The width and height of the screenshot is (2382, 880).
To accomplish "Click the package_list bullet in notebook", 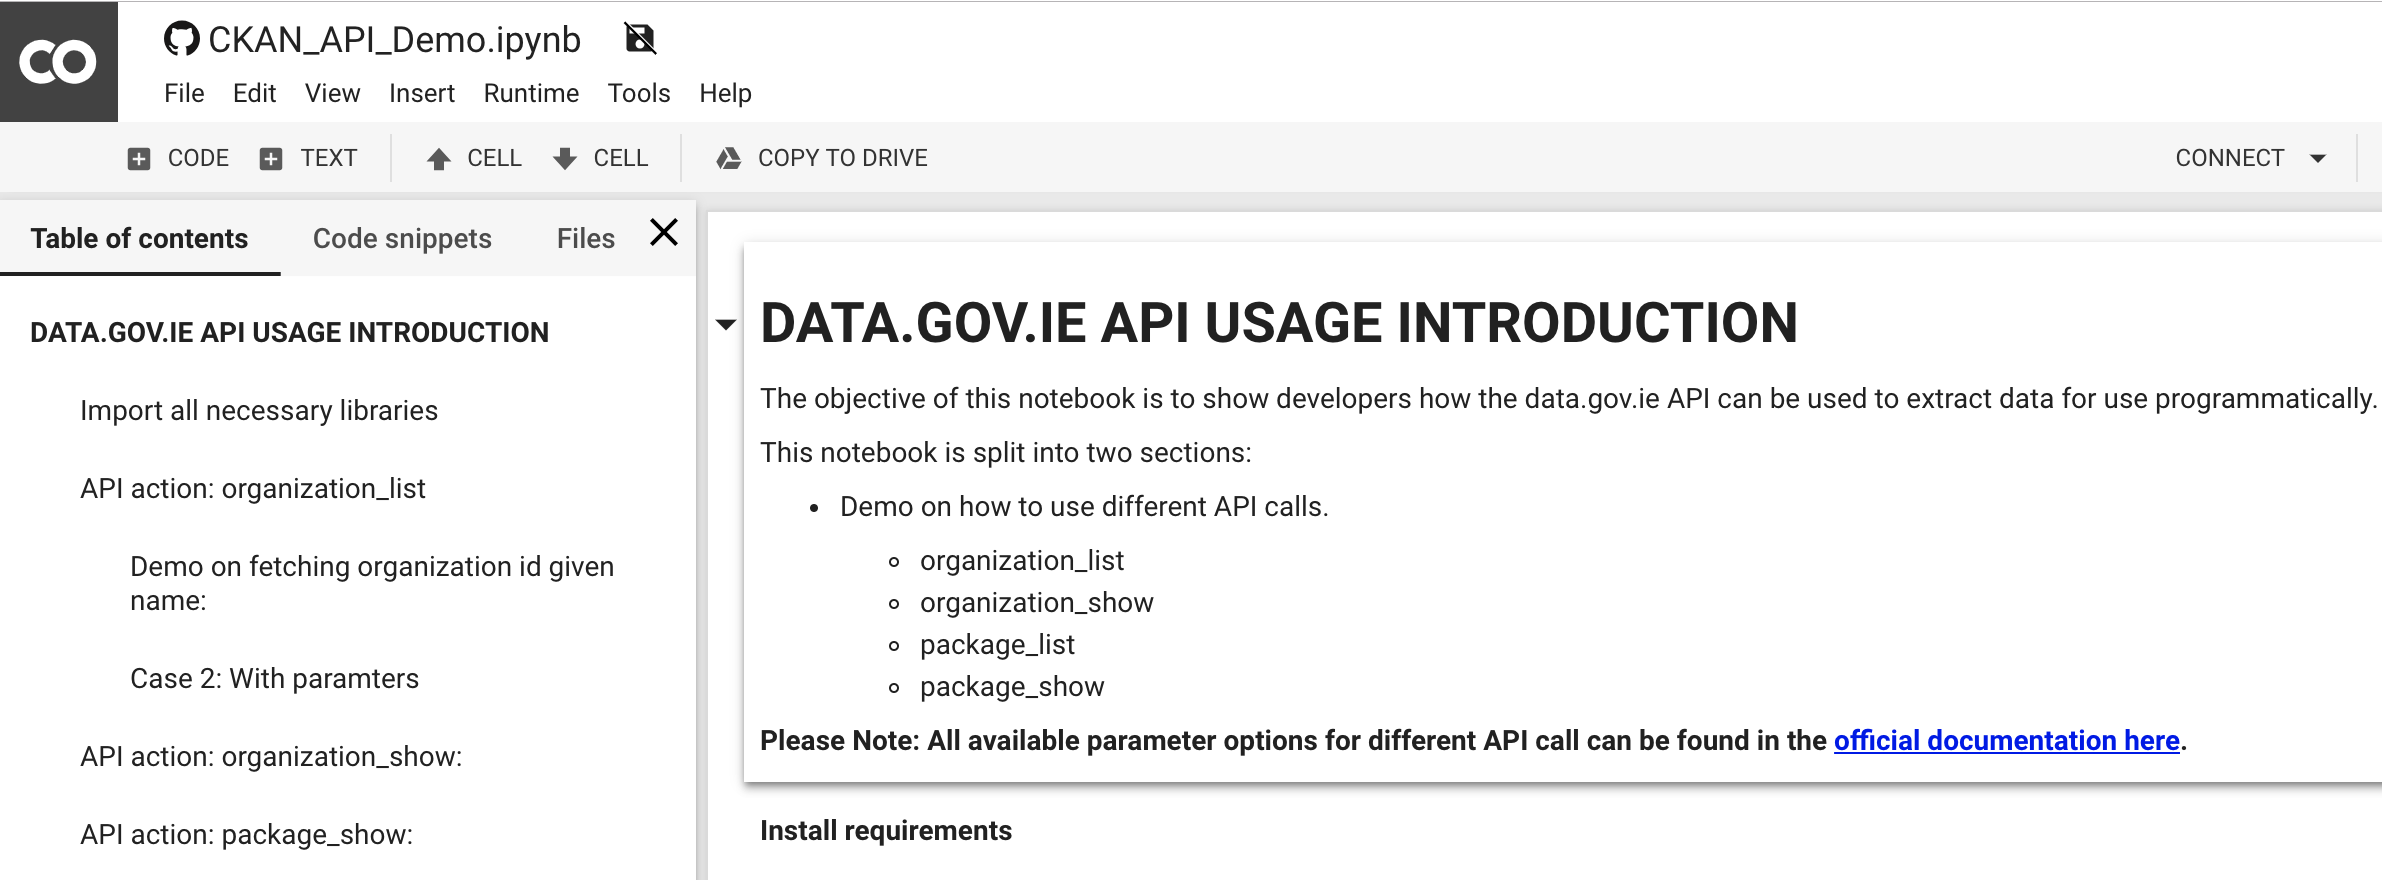I will 997,644.
